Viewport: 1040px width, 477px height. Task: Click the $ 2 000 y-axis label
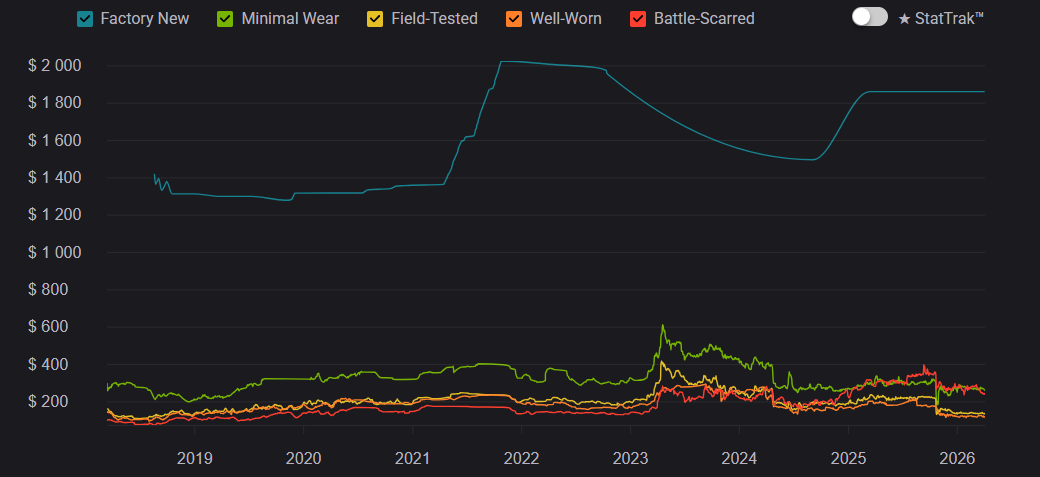[x=55, y=66]
